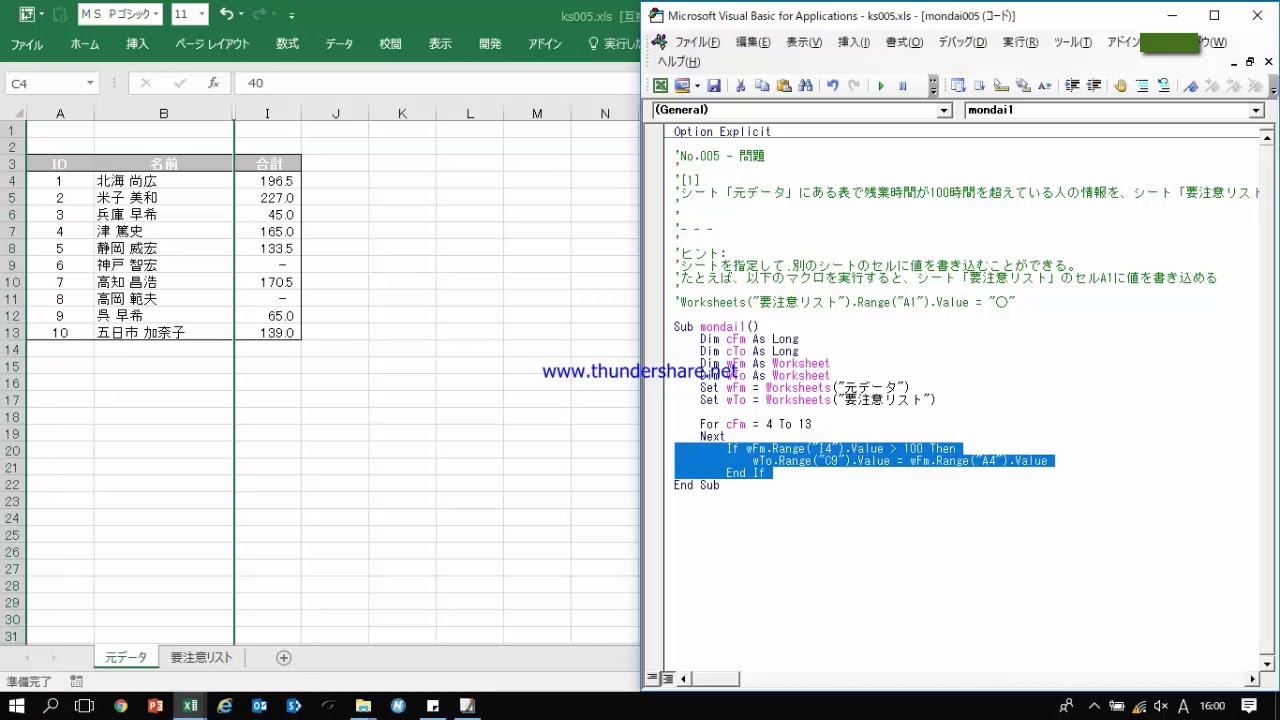Open the (General) object dropdown

pyautogui.click(x=944, y=111)
